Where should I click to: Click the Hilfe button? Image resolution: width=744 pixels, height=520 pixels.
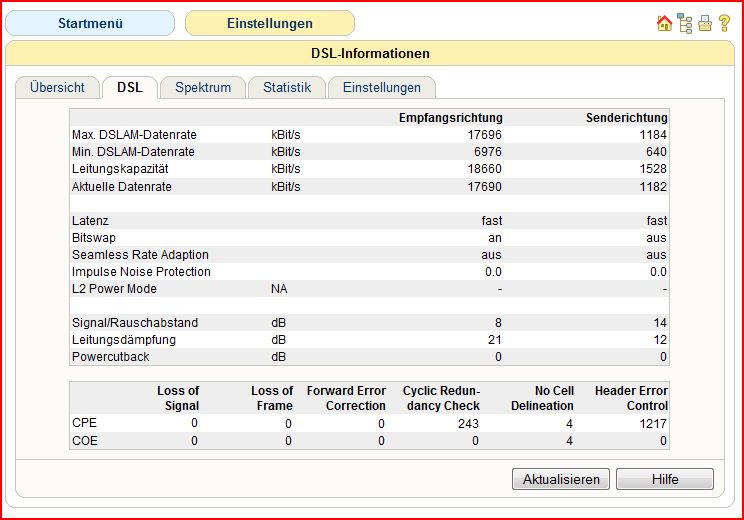(665, 479)
